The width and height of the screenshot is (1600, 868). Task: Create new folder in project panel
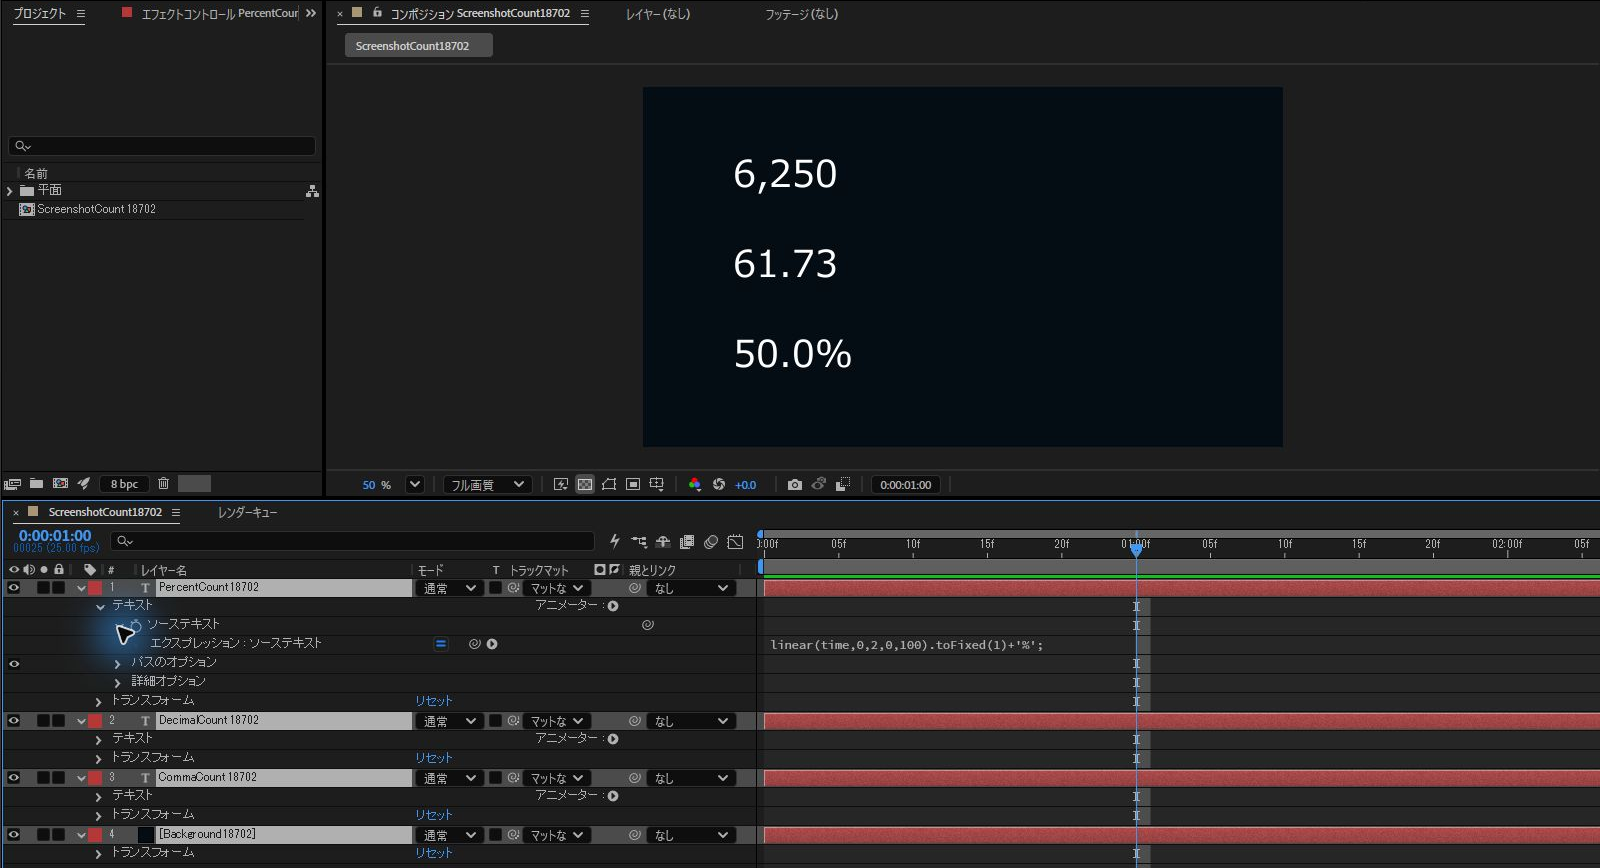[36, 484]
